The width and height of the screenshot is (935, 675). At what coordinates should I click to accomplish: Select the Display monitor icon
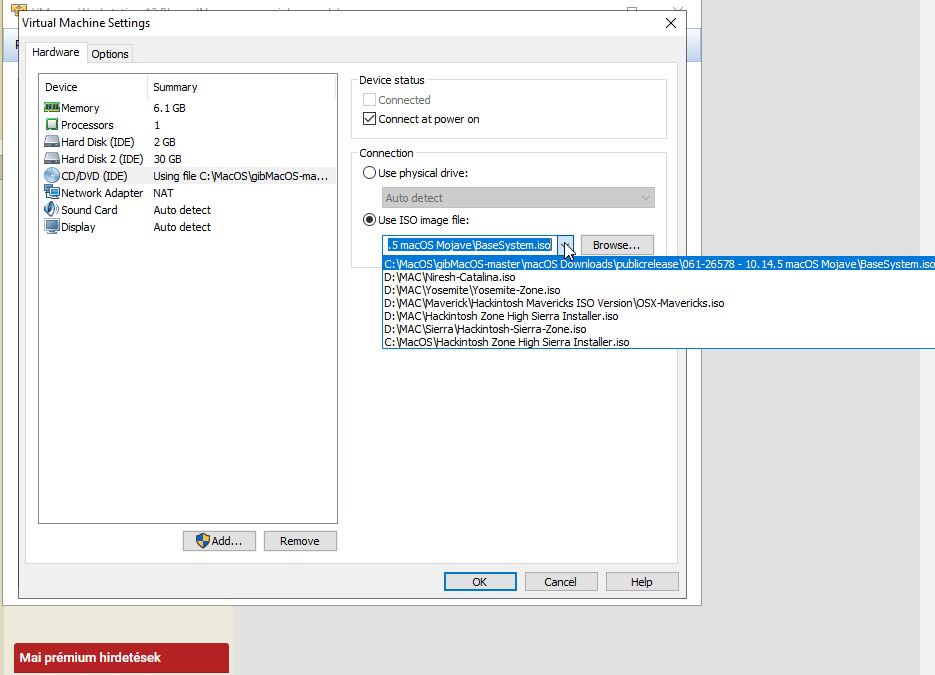[x=52, y=227]
